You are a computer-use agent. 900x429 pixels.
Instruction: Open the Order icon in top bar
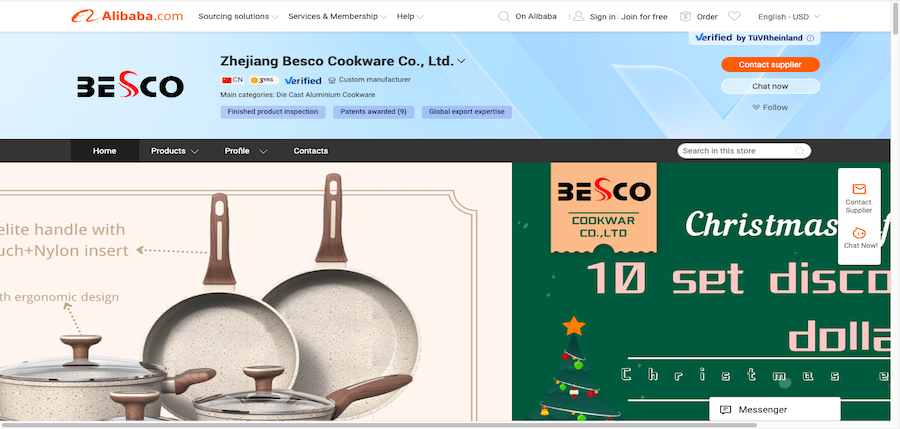[685, 17]
